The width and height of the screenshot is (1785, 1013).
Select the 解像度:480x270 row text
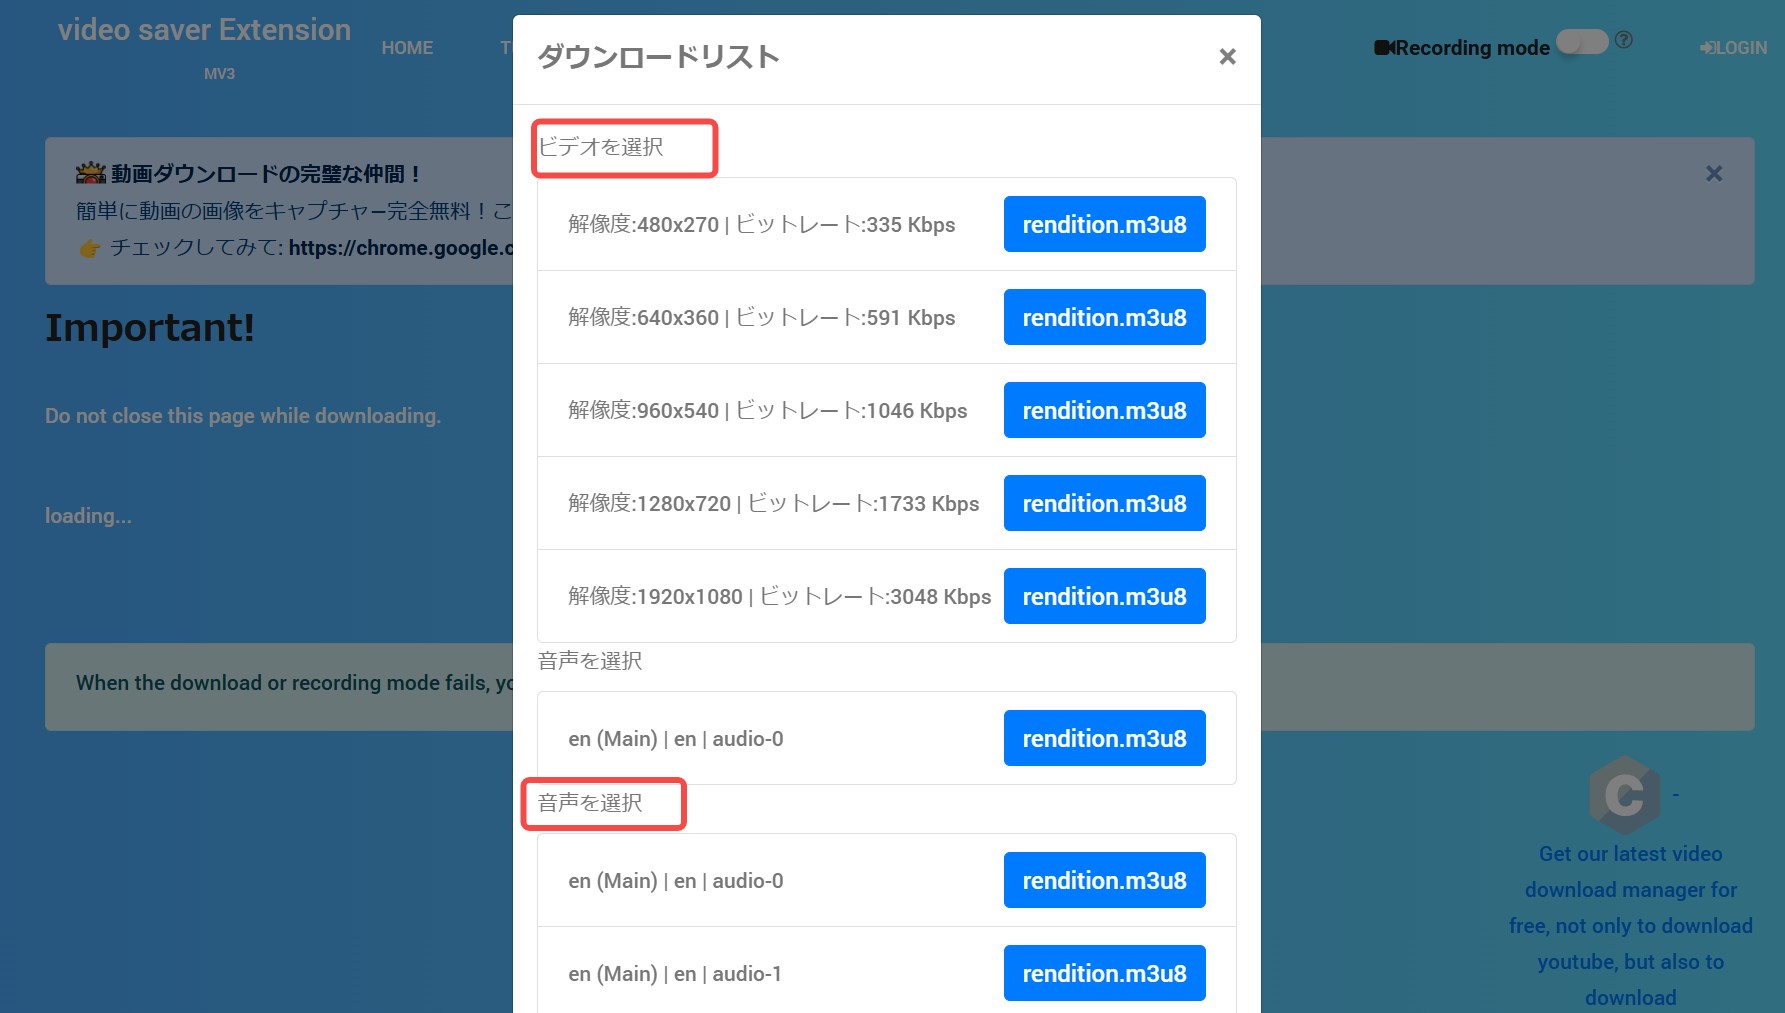(761, 224)
